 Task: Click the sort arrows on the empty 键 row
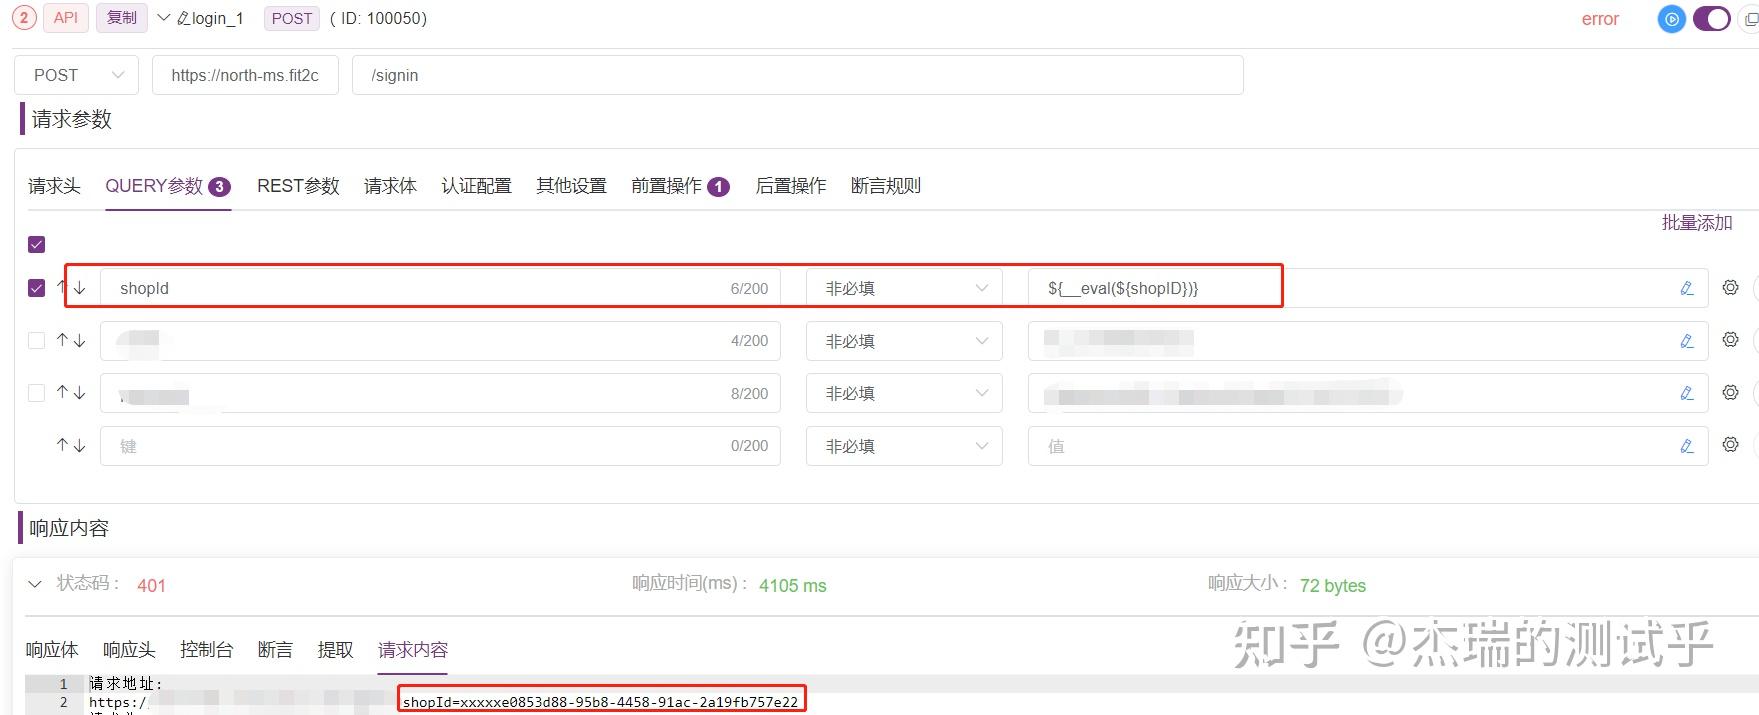tap(71, 446)
